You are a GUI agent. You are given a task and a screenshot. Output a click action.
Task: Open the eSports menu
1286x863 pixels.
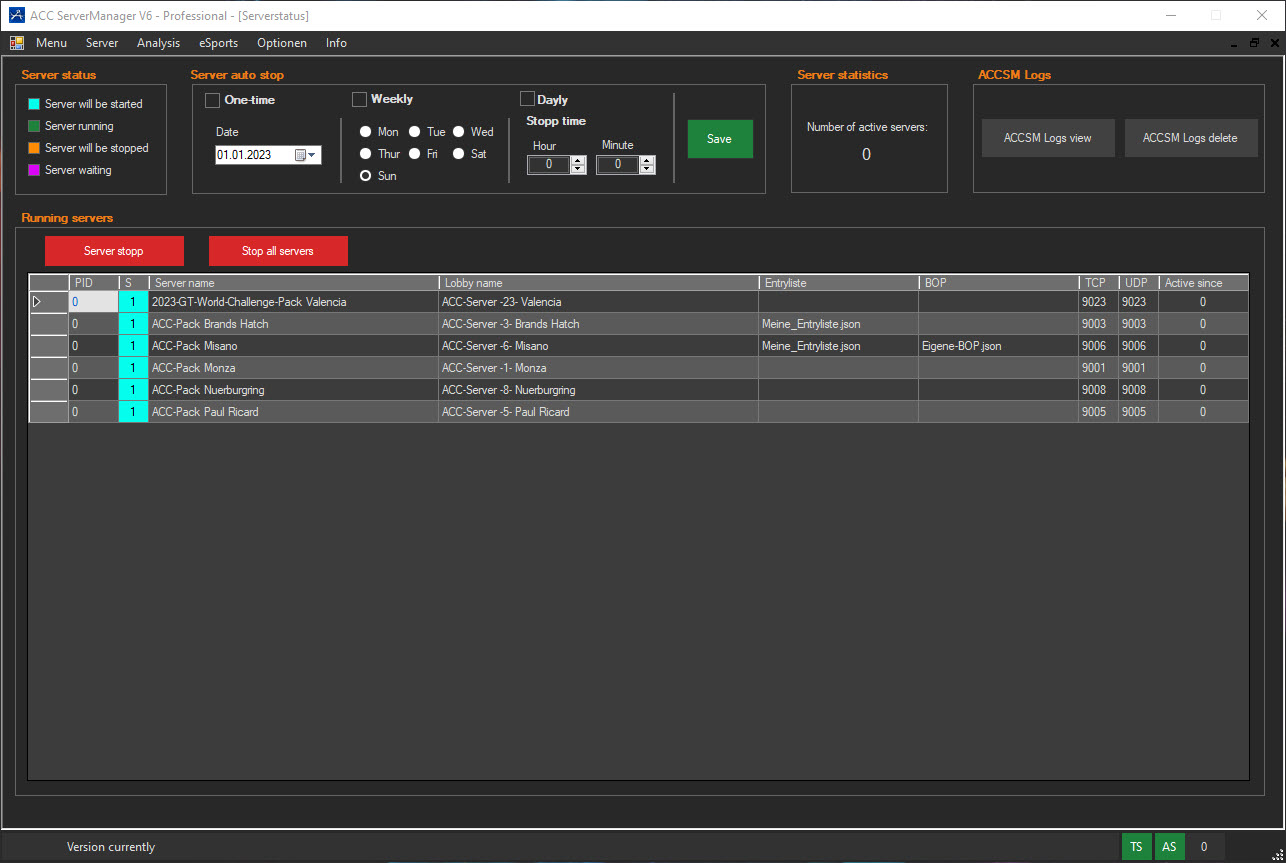[x=218, y=43]
